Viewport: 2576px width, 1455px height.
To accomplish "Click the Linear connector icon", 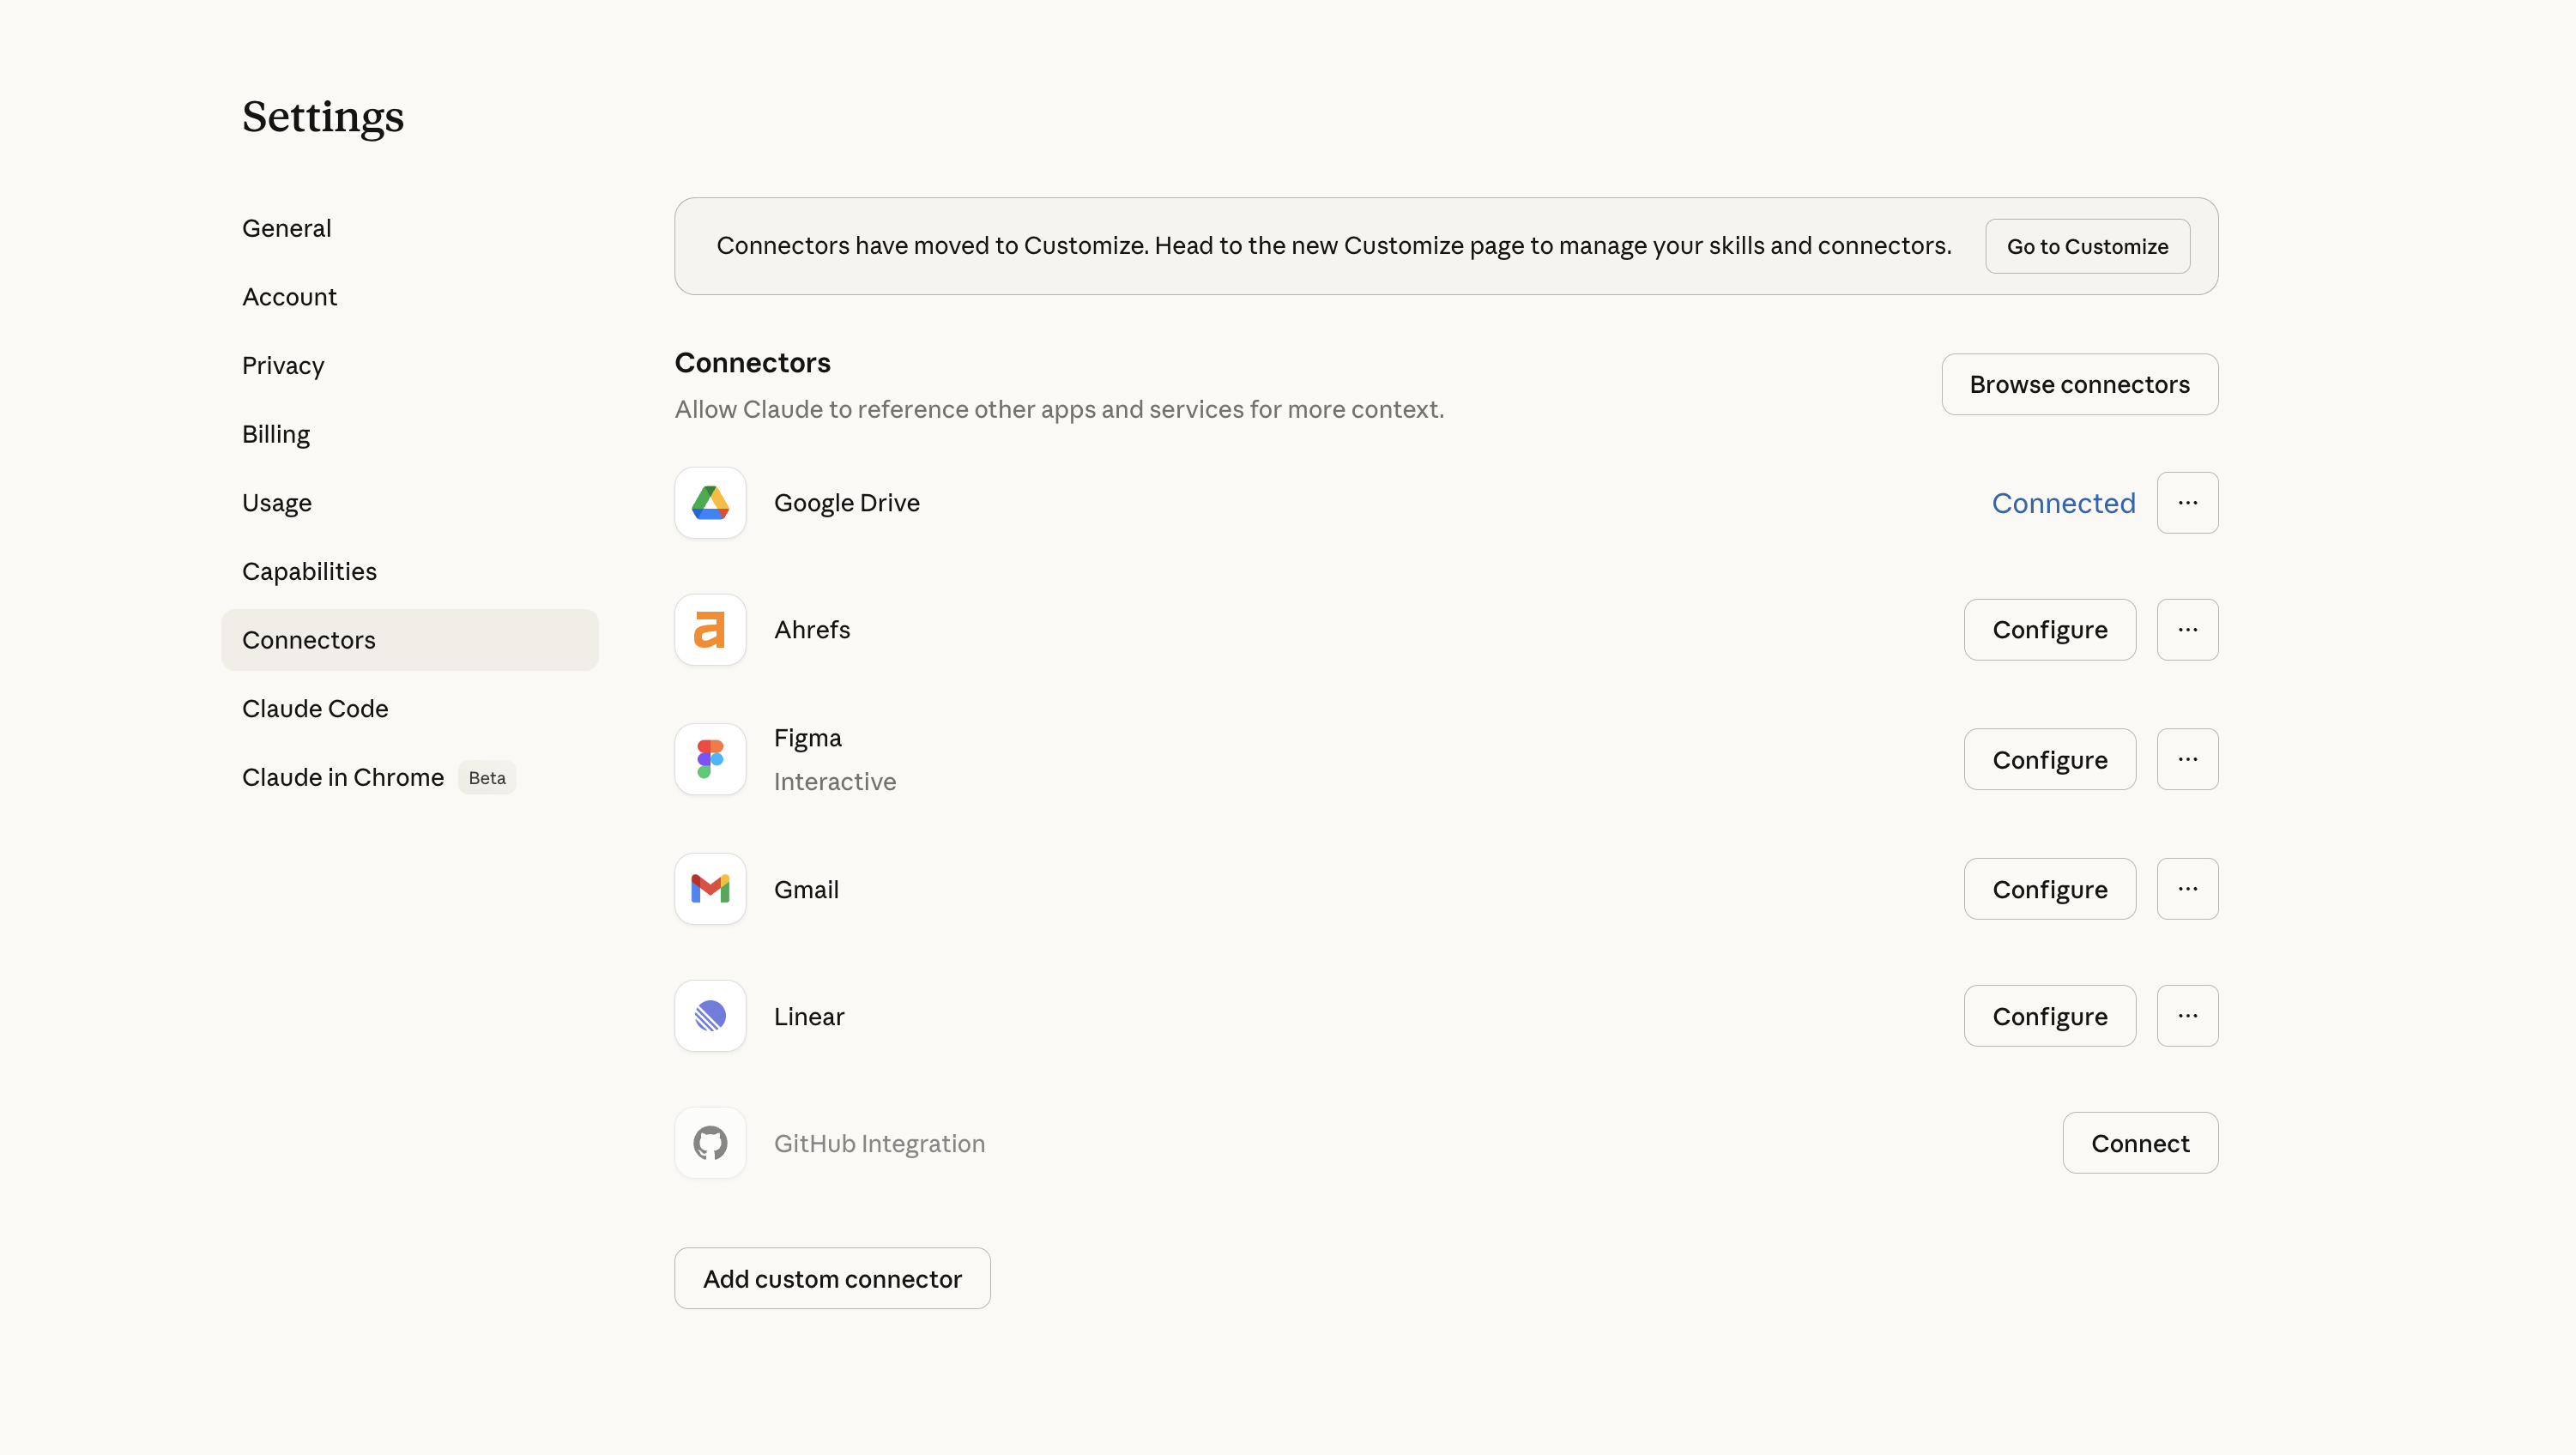I will [710, 1016].
